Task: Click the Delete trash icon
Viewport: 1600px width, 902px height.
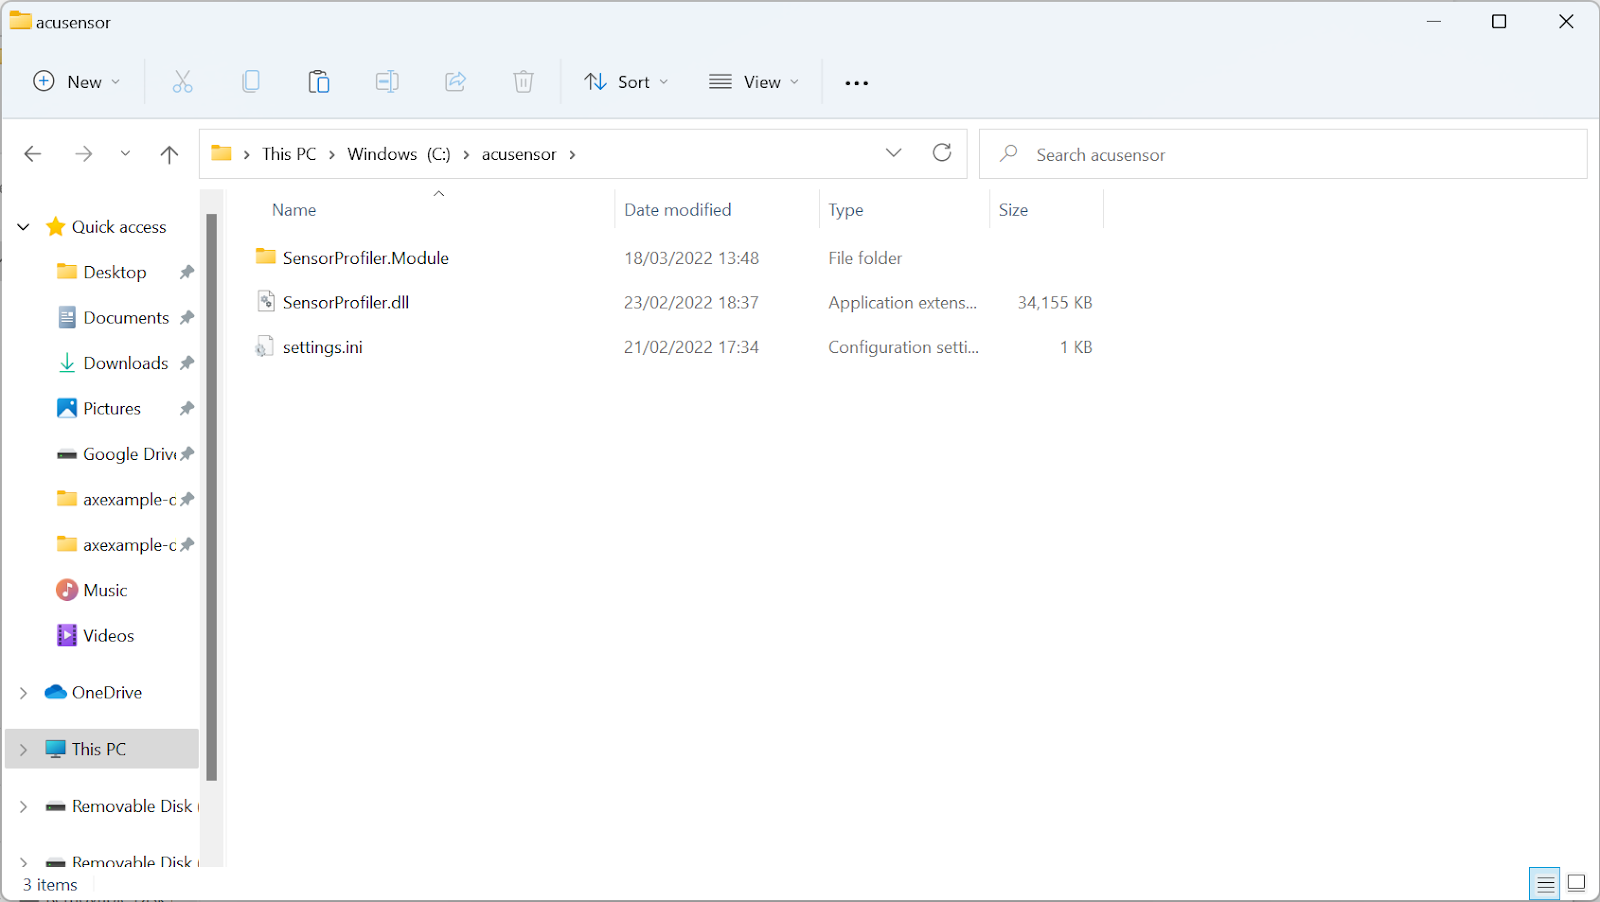Action: pyautogui.click(x=523, y=82)
